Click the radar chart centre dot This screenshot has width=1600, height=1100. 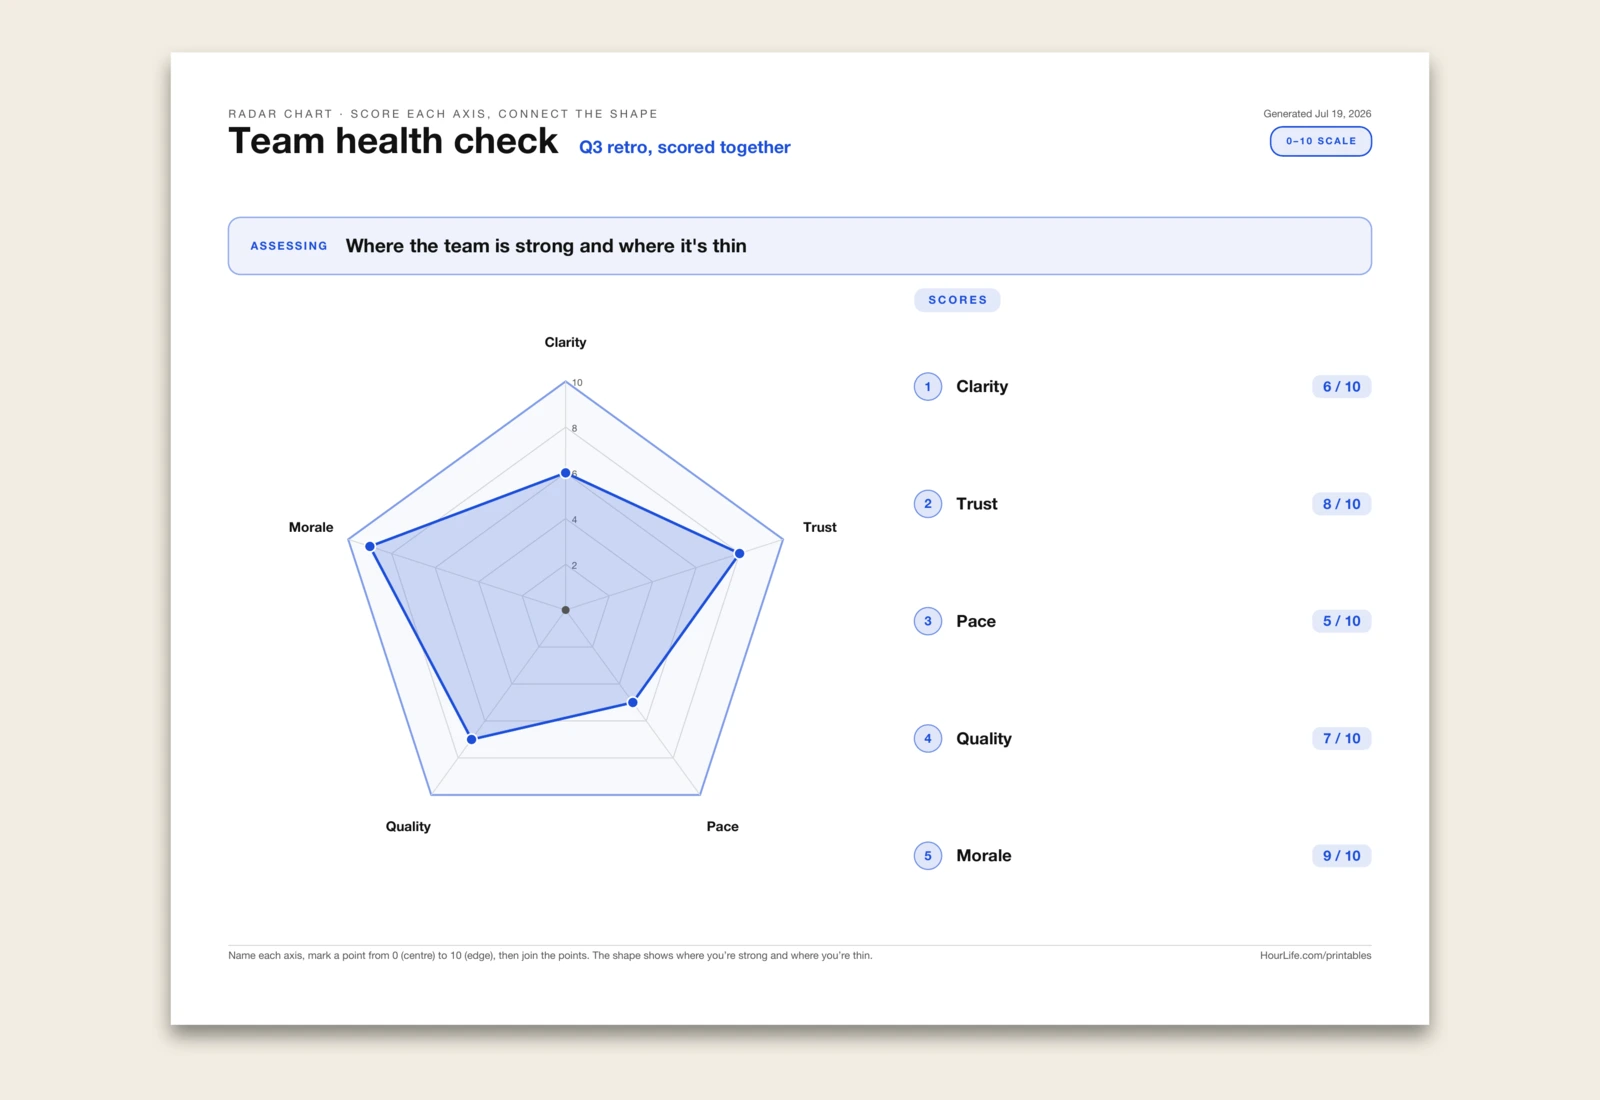(x=565, y=610)
